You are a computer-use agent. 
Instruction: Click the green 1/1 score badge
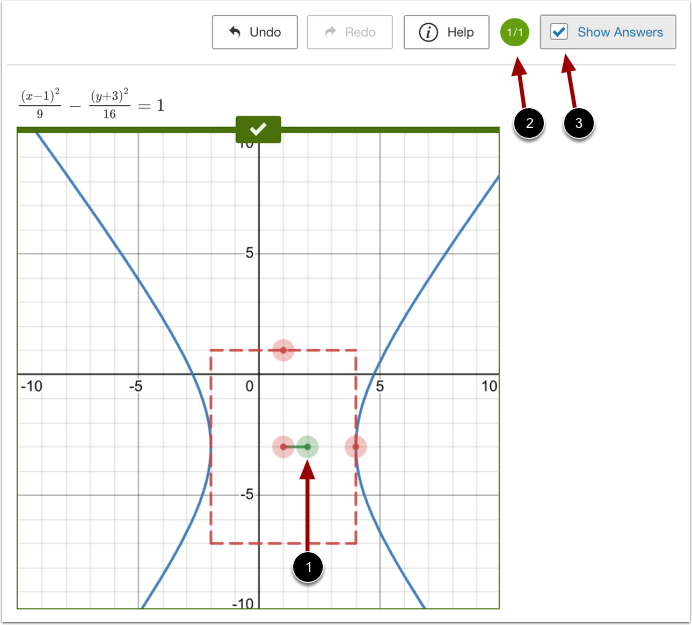514,32
